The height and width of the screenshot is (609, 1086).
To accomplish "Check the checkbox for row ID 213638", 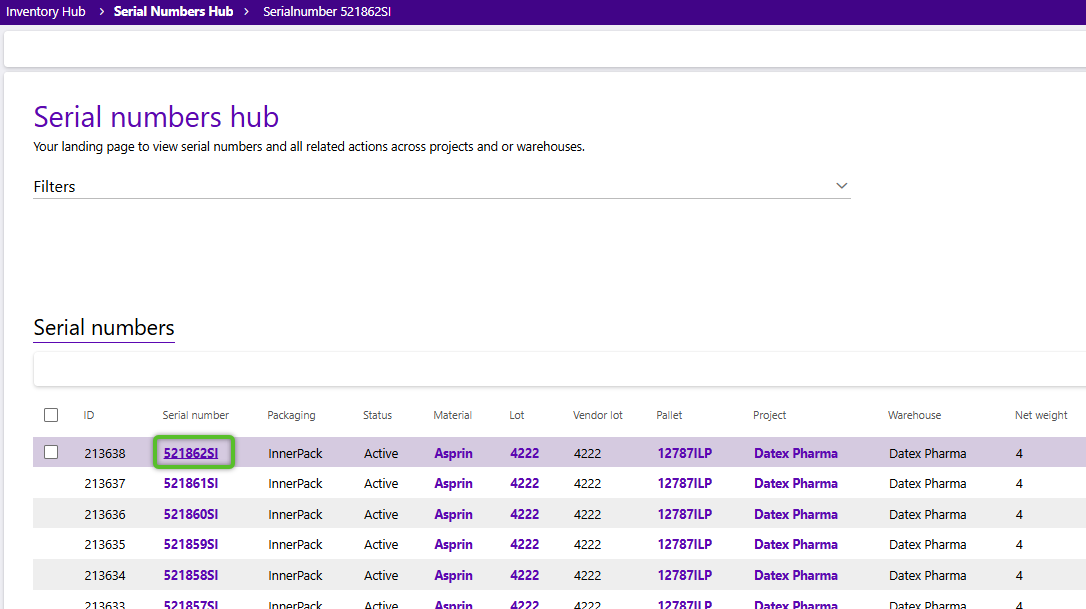I will tap(51, 452).
